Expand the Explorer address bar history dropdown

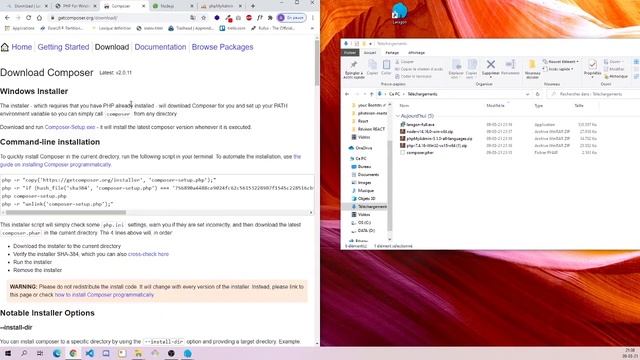[528, 94]
